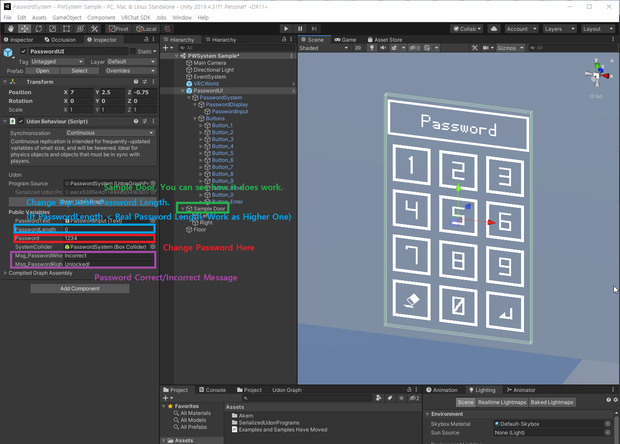This screenshot has height=444, width=620.
Task: Expand Compiled Graph Assembly foldout
Action: [5, 273]
